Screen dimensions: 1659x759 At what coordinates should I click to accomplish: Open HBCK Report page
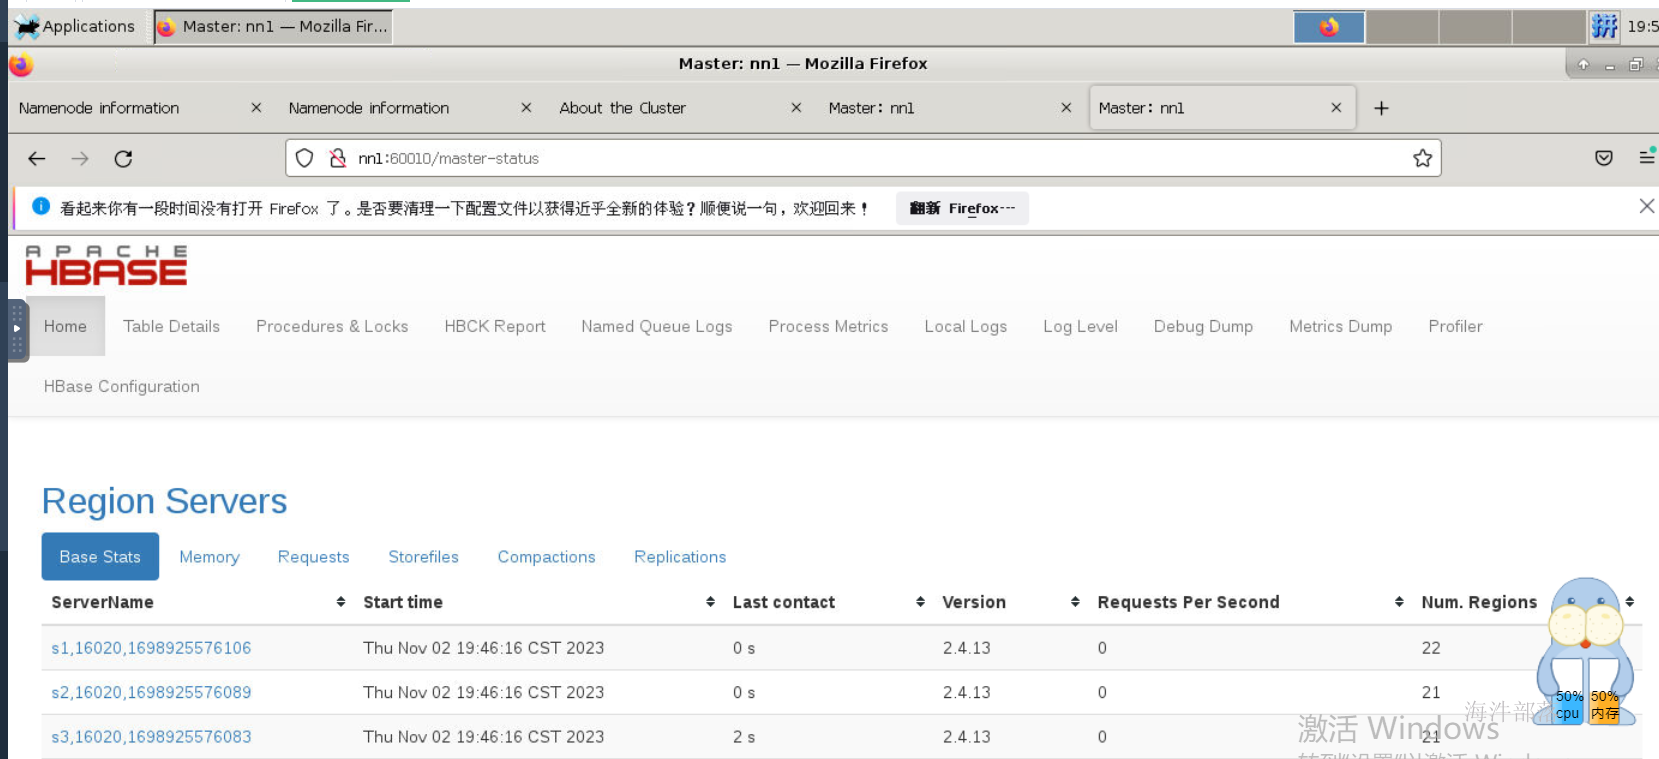pyautogui.click(x=495, y=326)
